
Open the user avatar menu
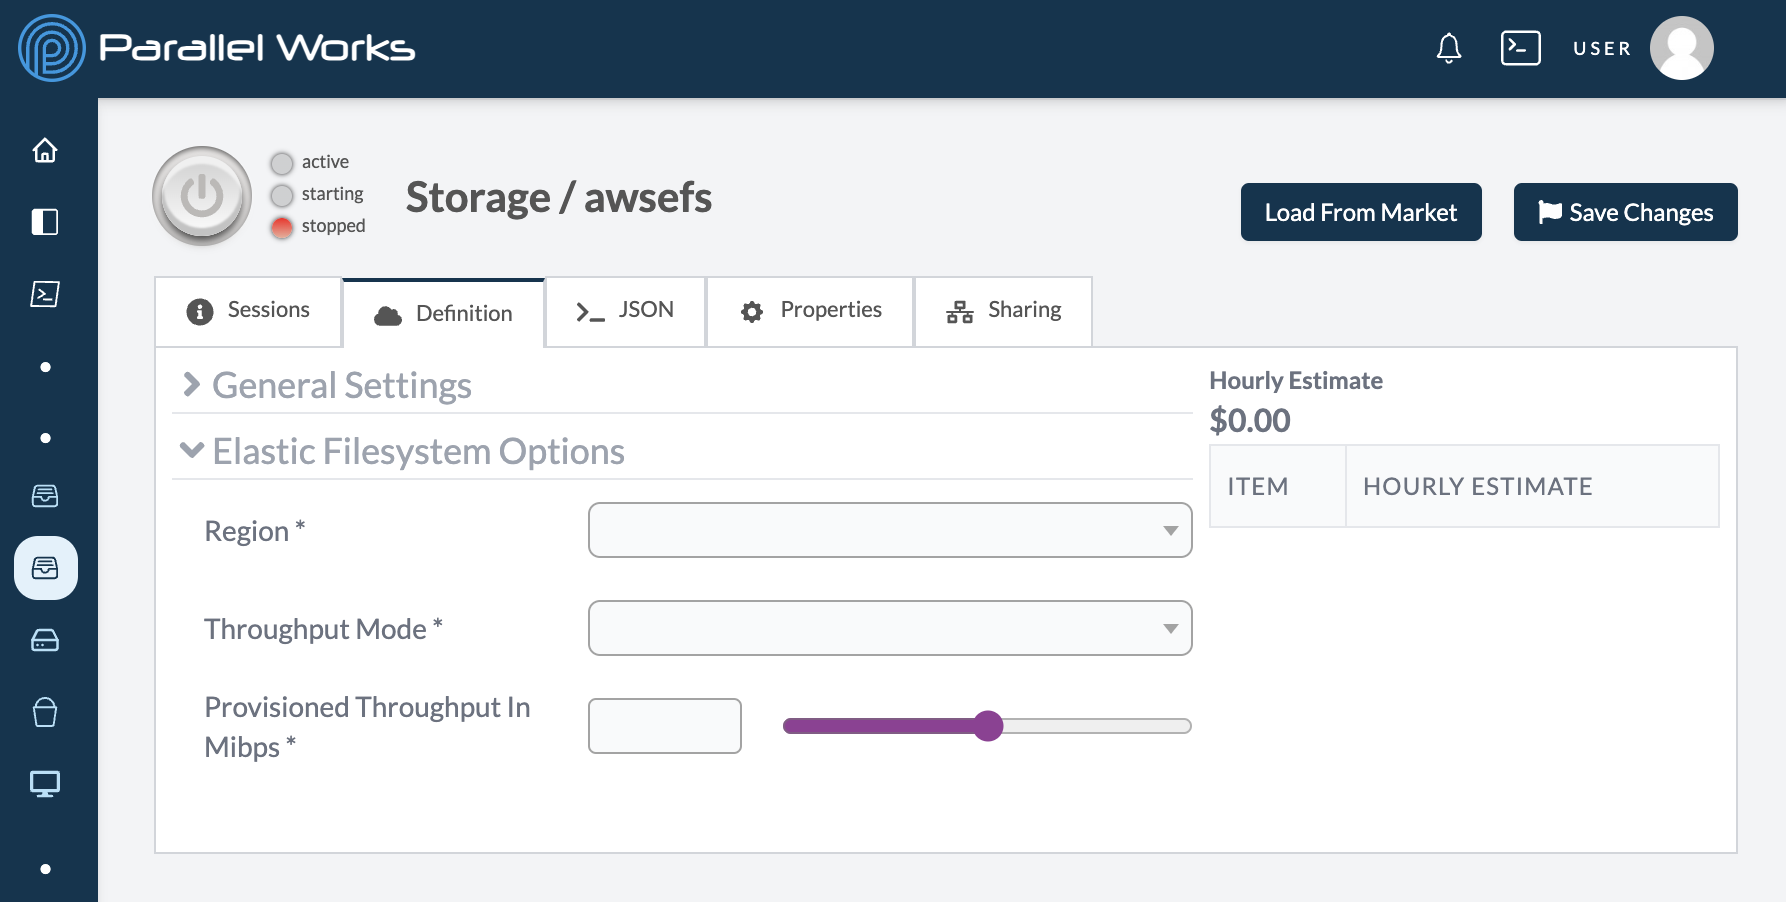(1681, 48)
